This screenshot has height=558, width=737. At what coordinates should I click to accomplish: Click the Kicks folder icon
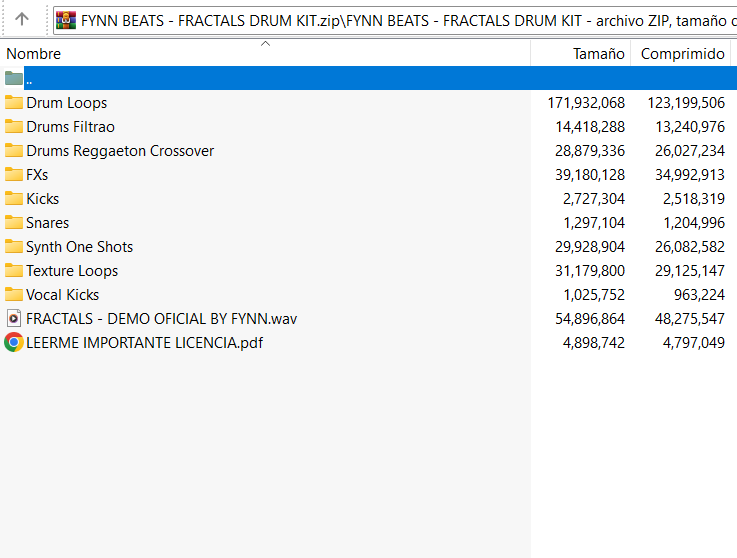[x=14, y=198]
